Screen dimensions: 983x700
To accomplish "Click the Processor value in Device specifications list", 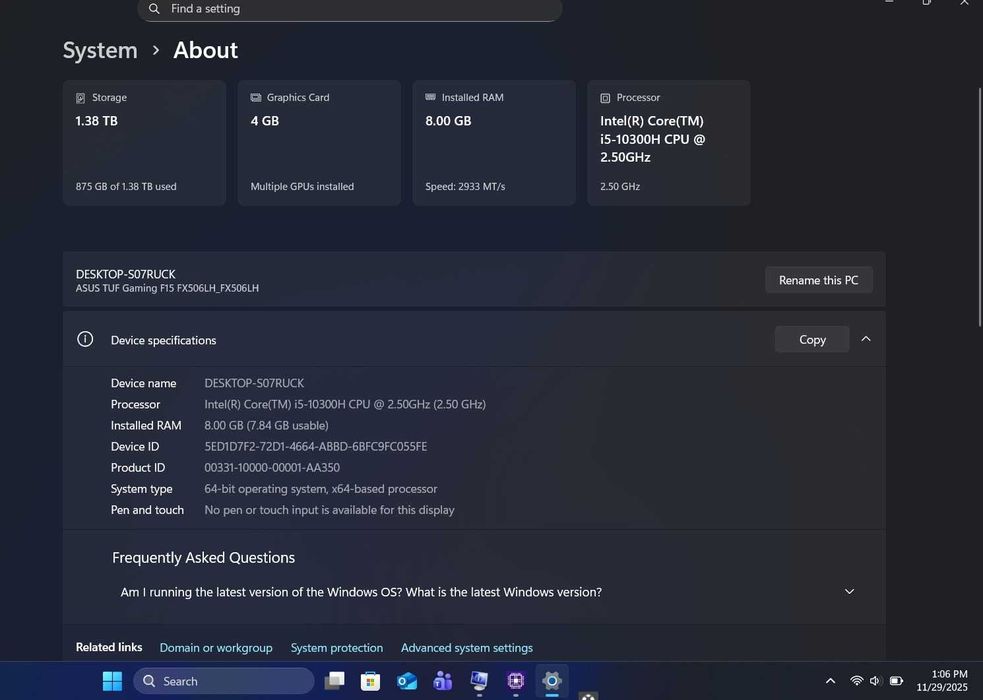I will tap(345, 405).
